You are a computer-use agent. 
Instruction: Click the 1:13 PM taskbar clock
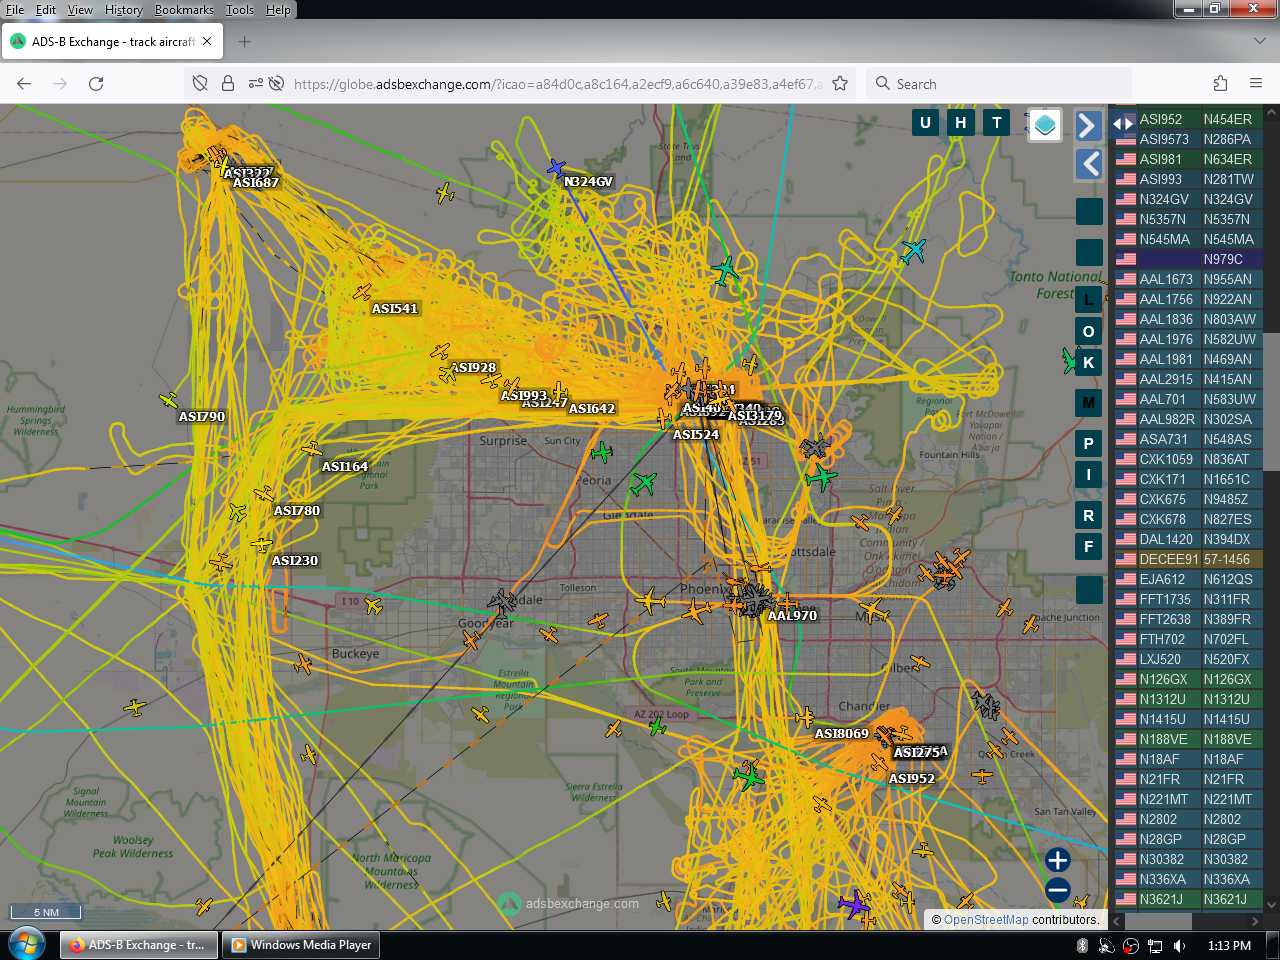click(1229, 946)
